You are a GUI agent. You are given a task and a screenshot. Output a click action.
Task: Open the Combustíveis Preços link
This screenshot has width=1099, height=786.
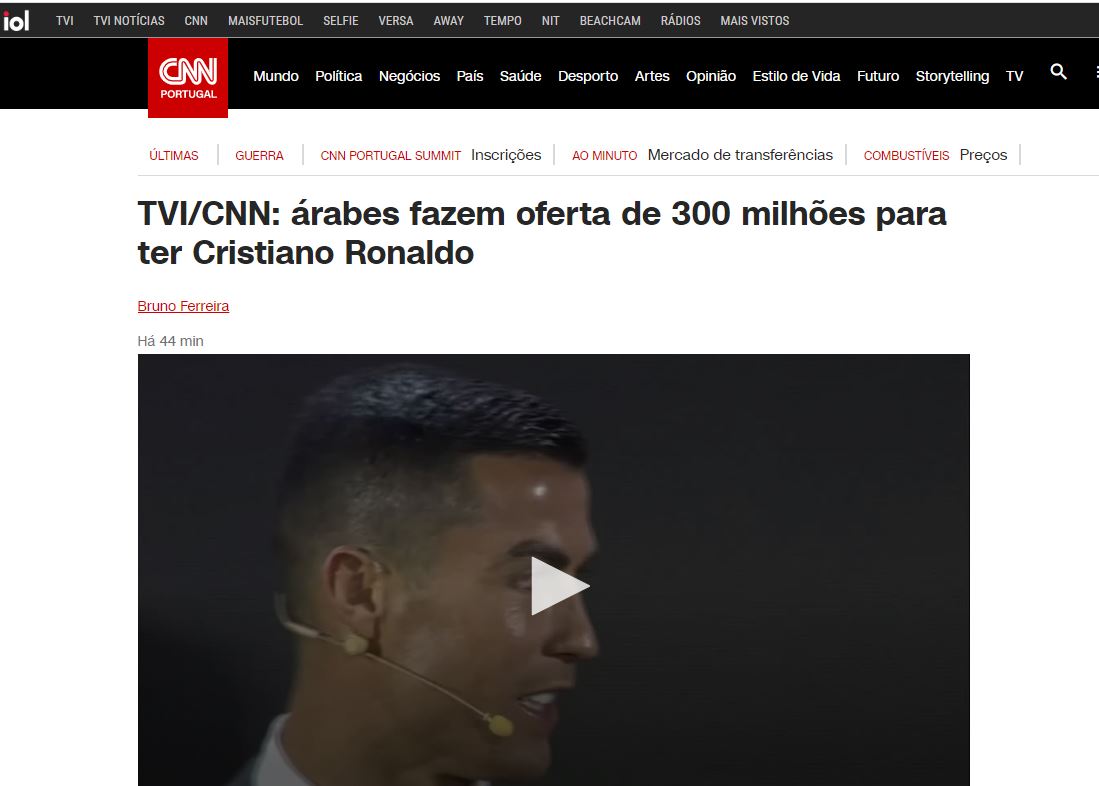pos(983,155)
